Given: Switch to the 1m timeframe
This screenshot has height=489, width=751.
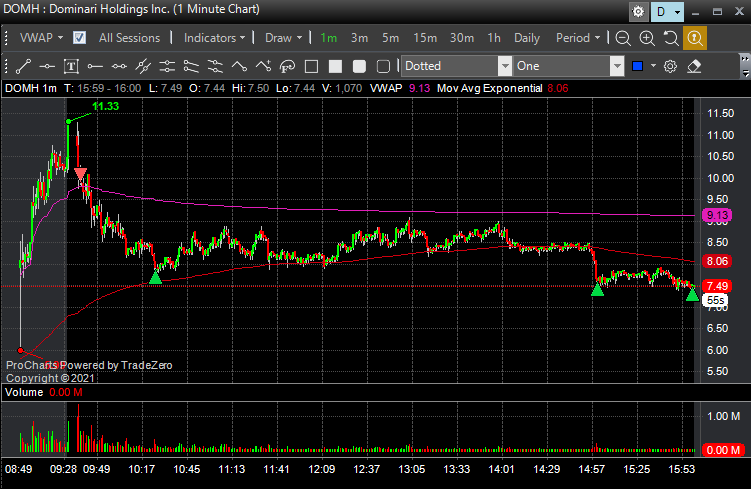Looking at the screenshot, I should point(329,38).
